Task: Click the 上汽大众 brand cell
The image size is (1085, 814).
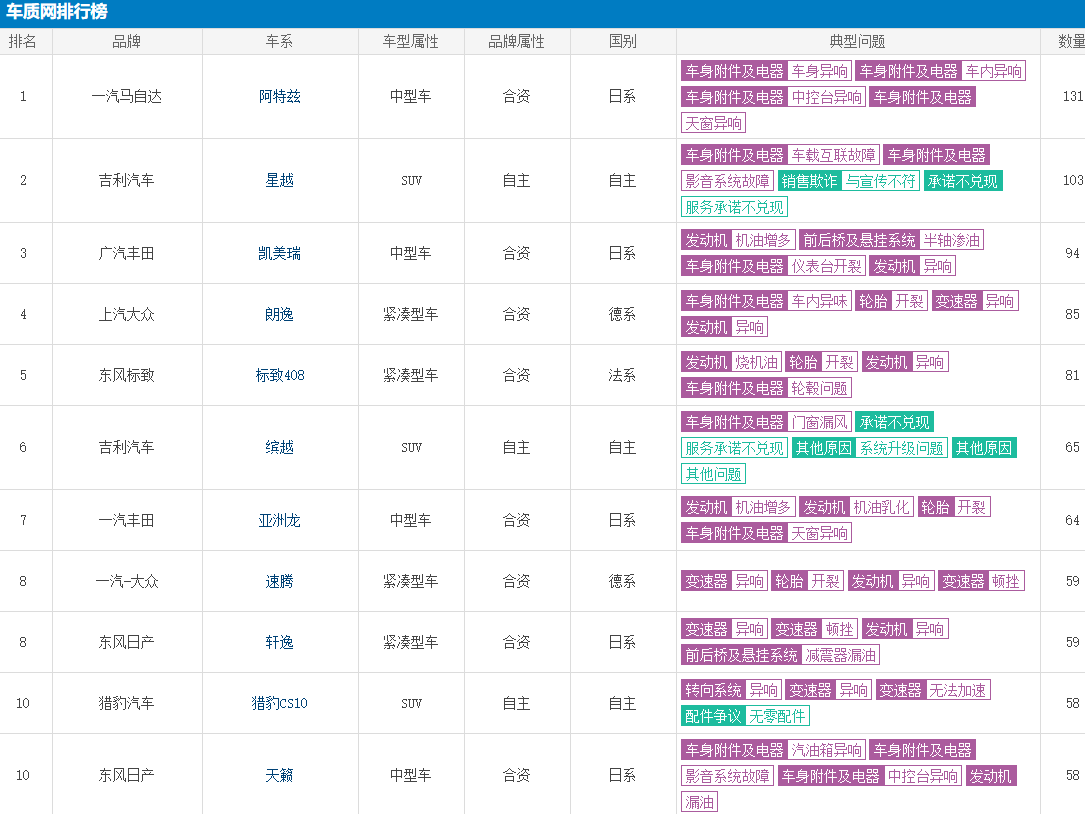Action: pyautogui.click(x=127, y=314)
